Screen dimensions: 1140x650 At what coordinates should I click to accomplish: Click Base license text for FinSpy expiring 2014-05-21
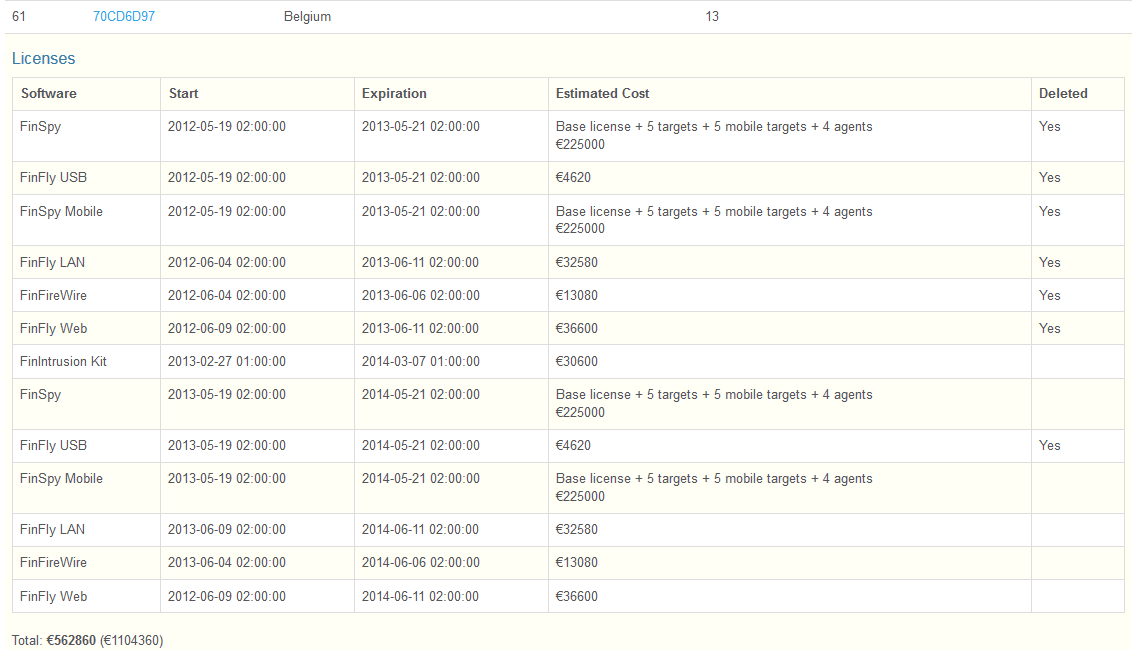(714, 395)
